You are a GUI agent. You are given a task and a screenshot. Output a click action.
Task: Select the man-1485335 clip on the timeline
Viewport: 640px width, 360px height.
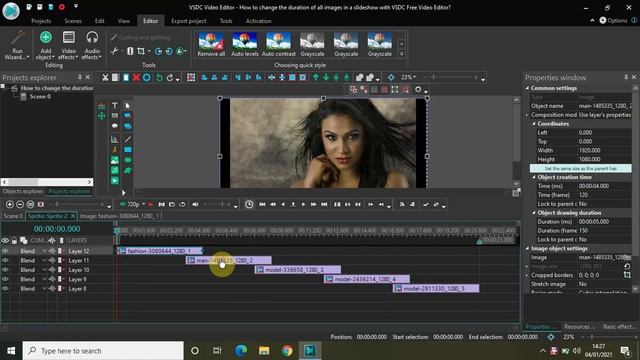click(229, 260)
